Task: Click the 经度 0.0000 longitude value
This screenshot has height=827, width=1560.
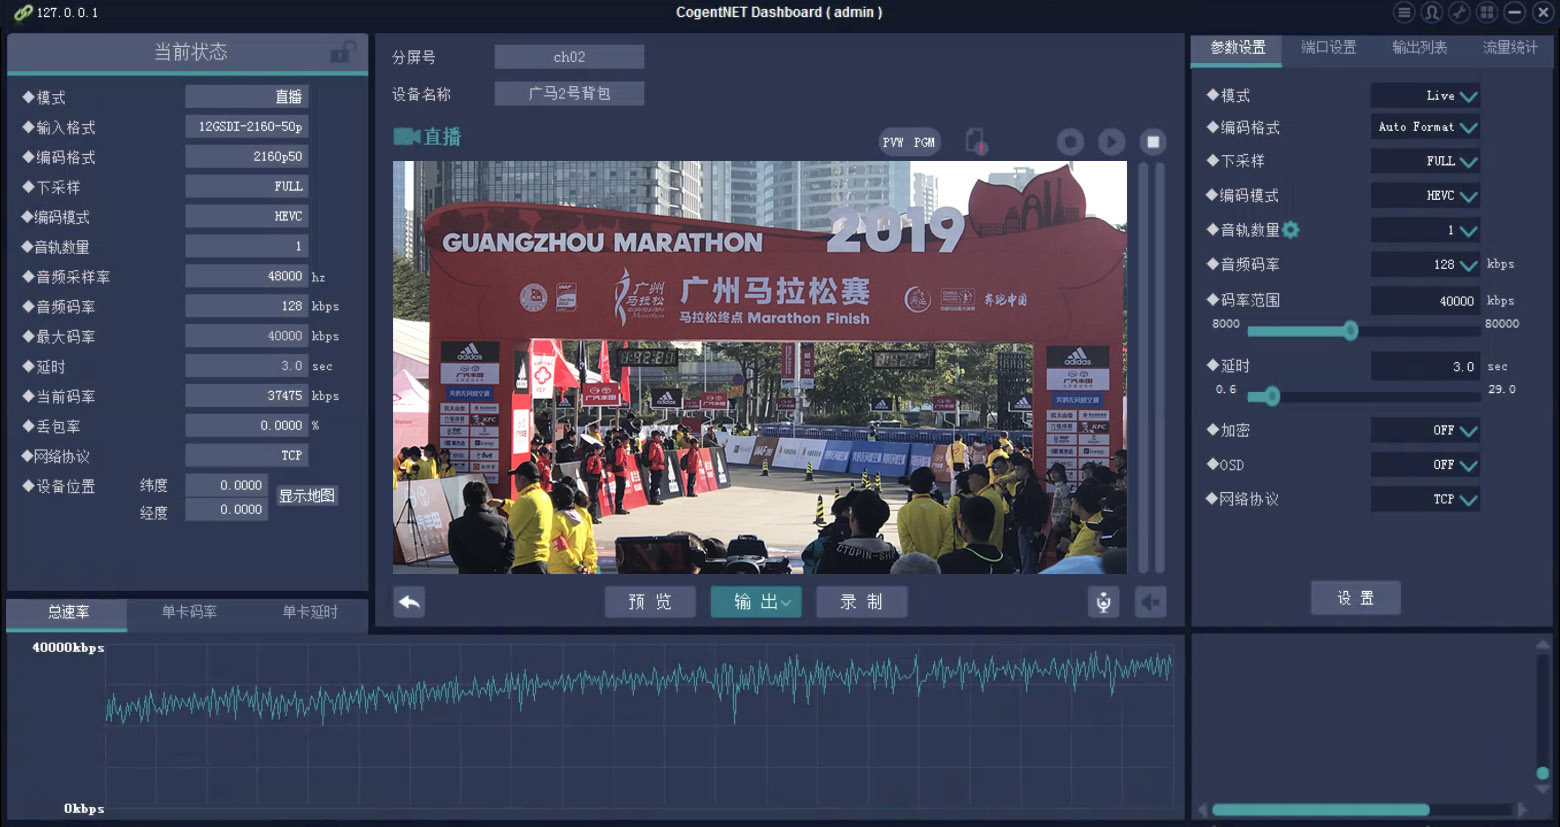Action: click(x=226, y=510)
